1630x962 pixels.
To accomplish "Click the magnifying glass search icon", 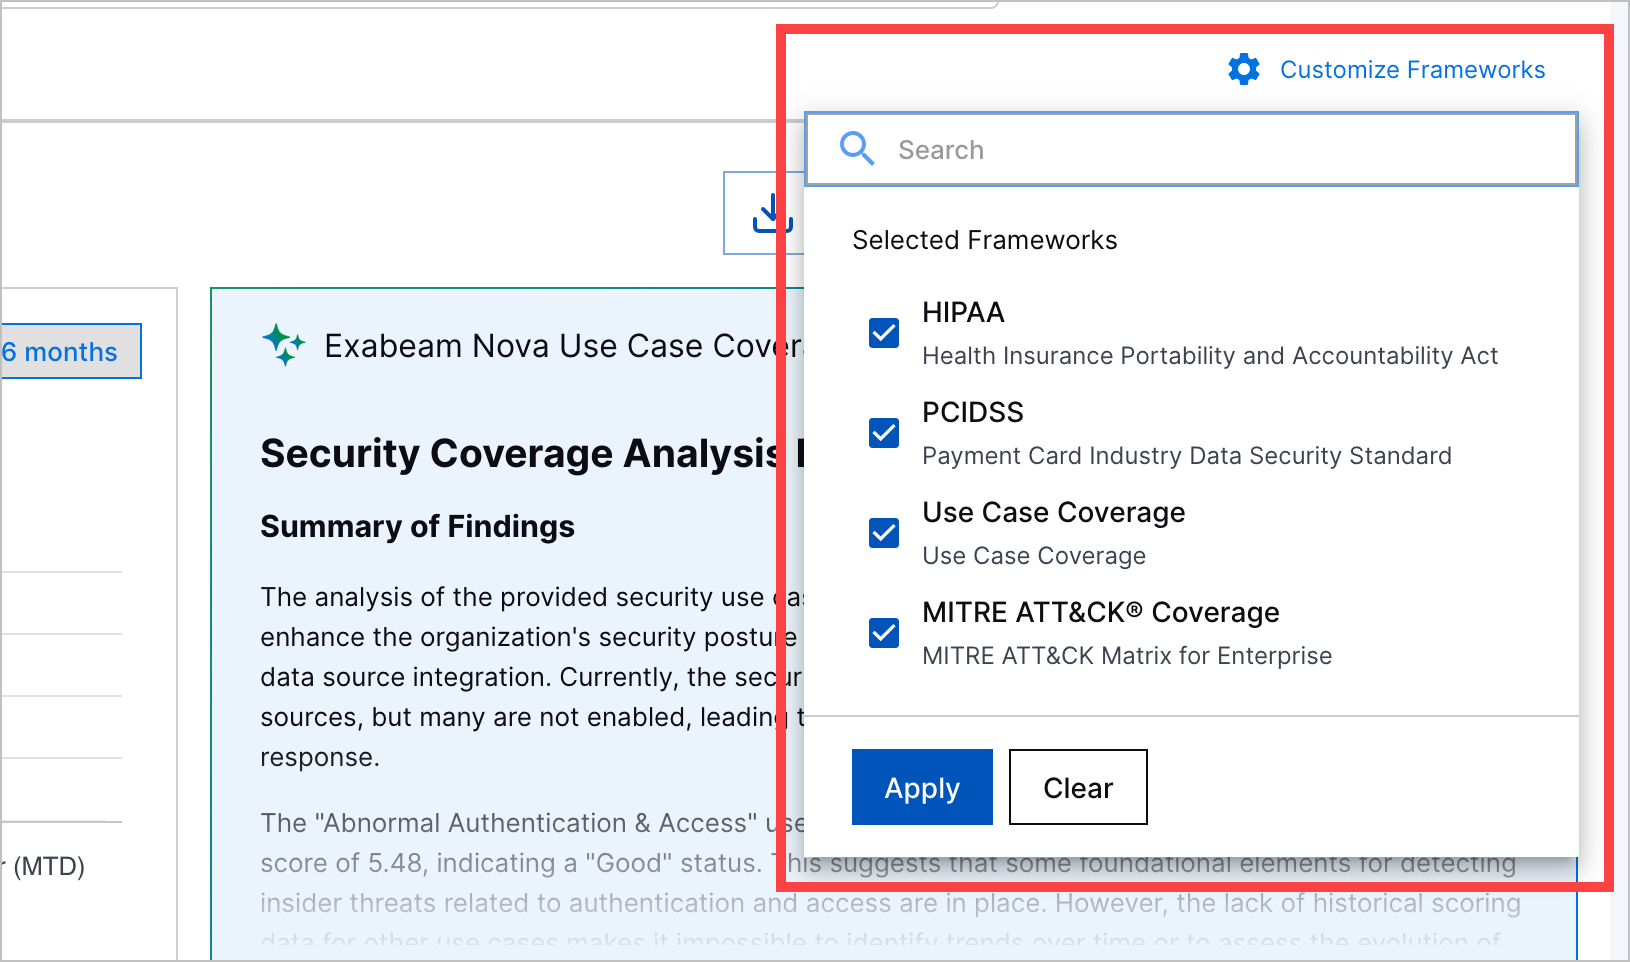I will point(857,149).
